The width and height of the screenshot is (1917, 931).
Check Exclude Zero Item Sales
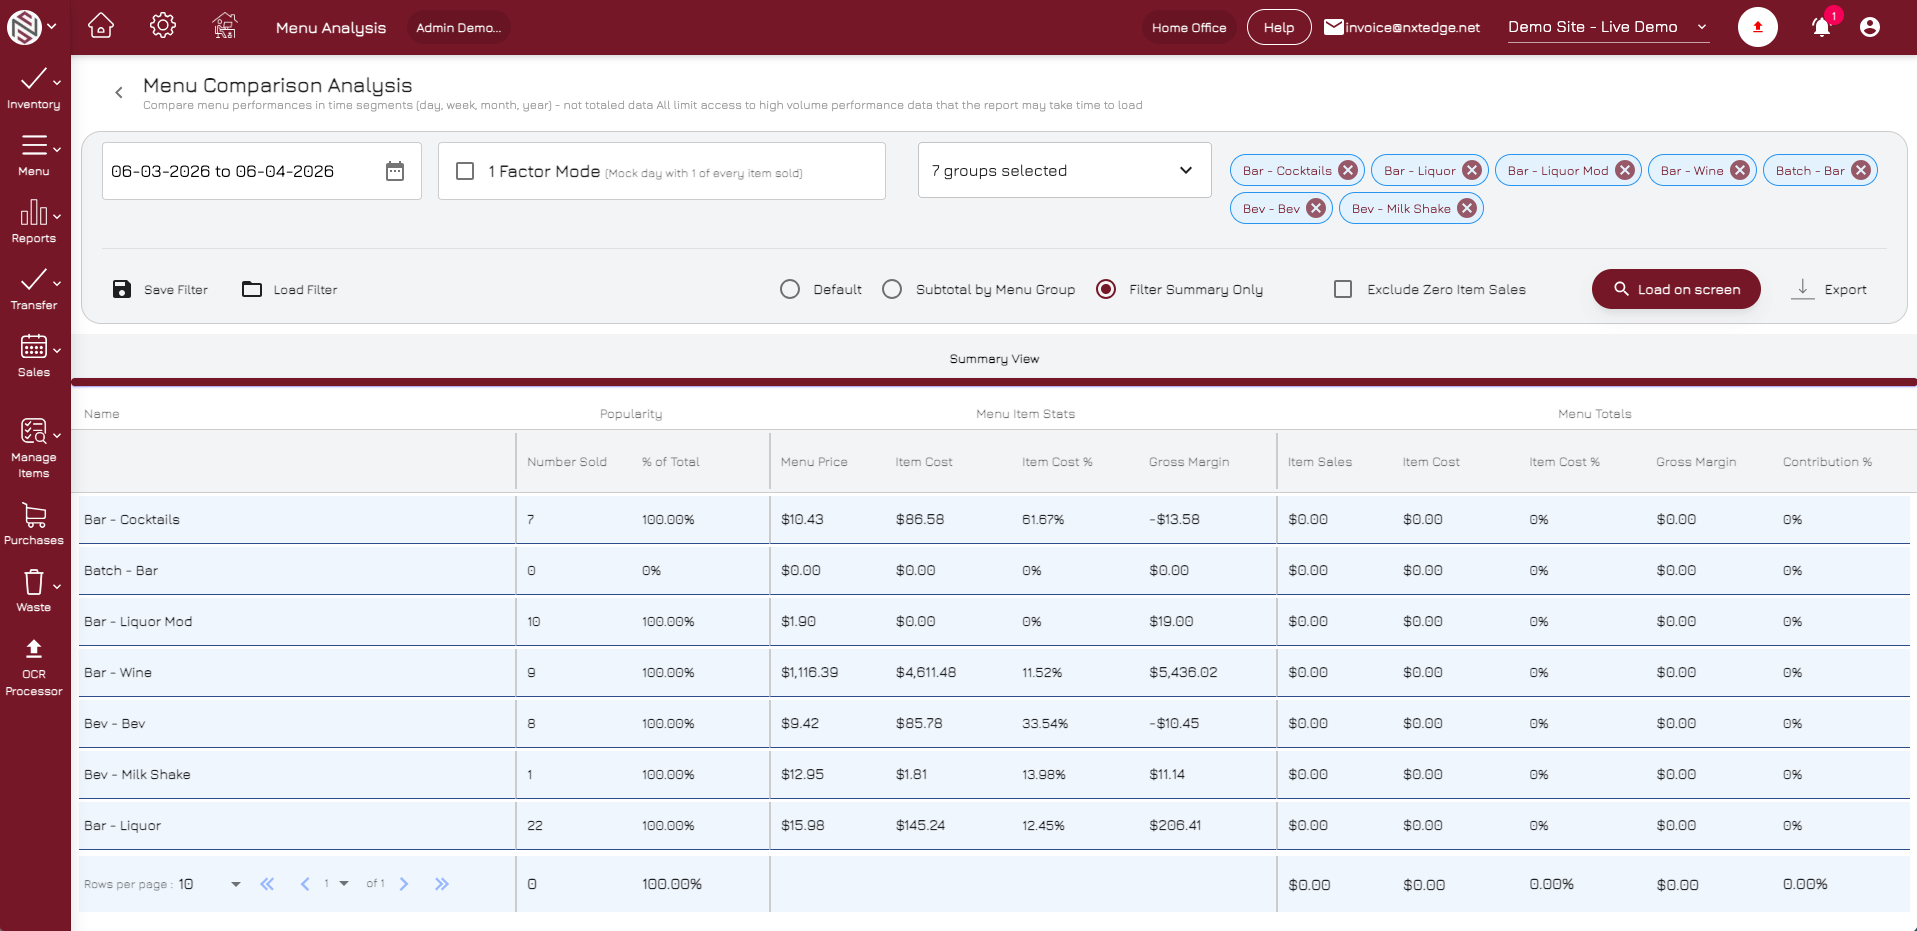[x=1343, y=289]
